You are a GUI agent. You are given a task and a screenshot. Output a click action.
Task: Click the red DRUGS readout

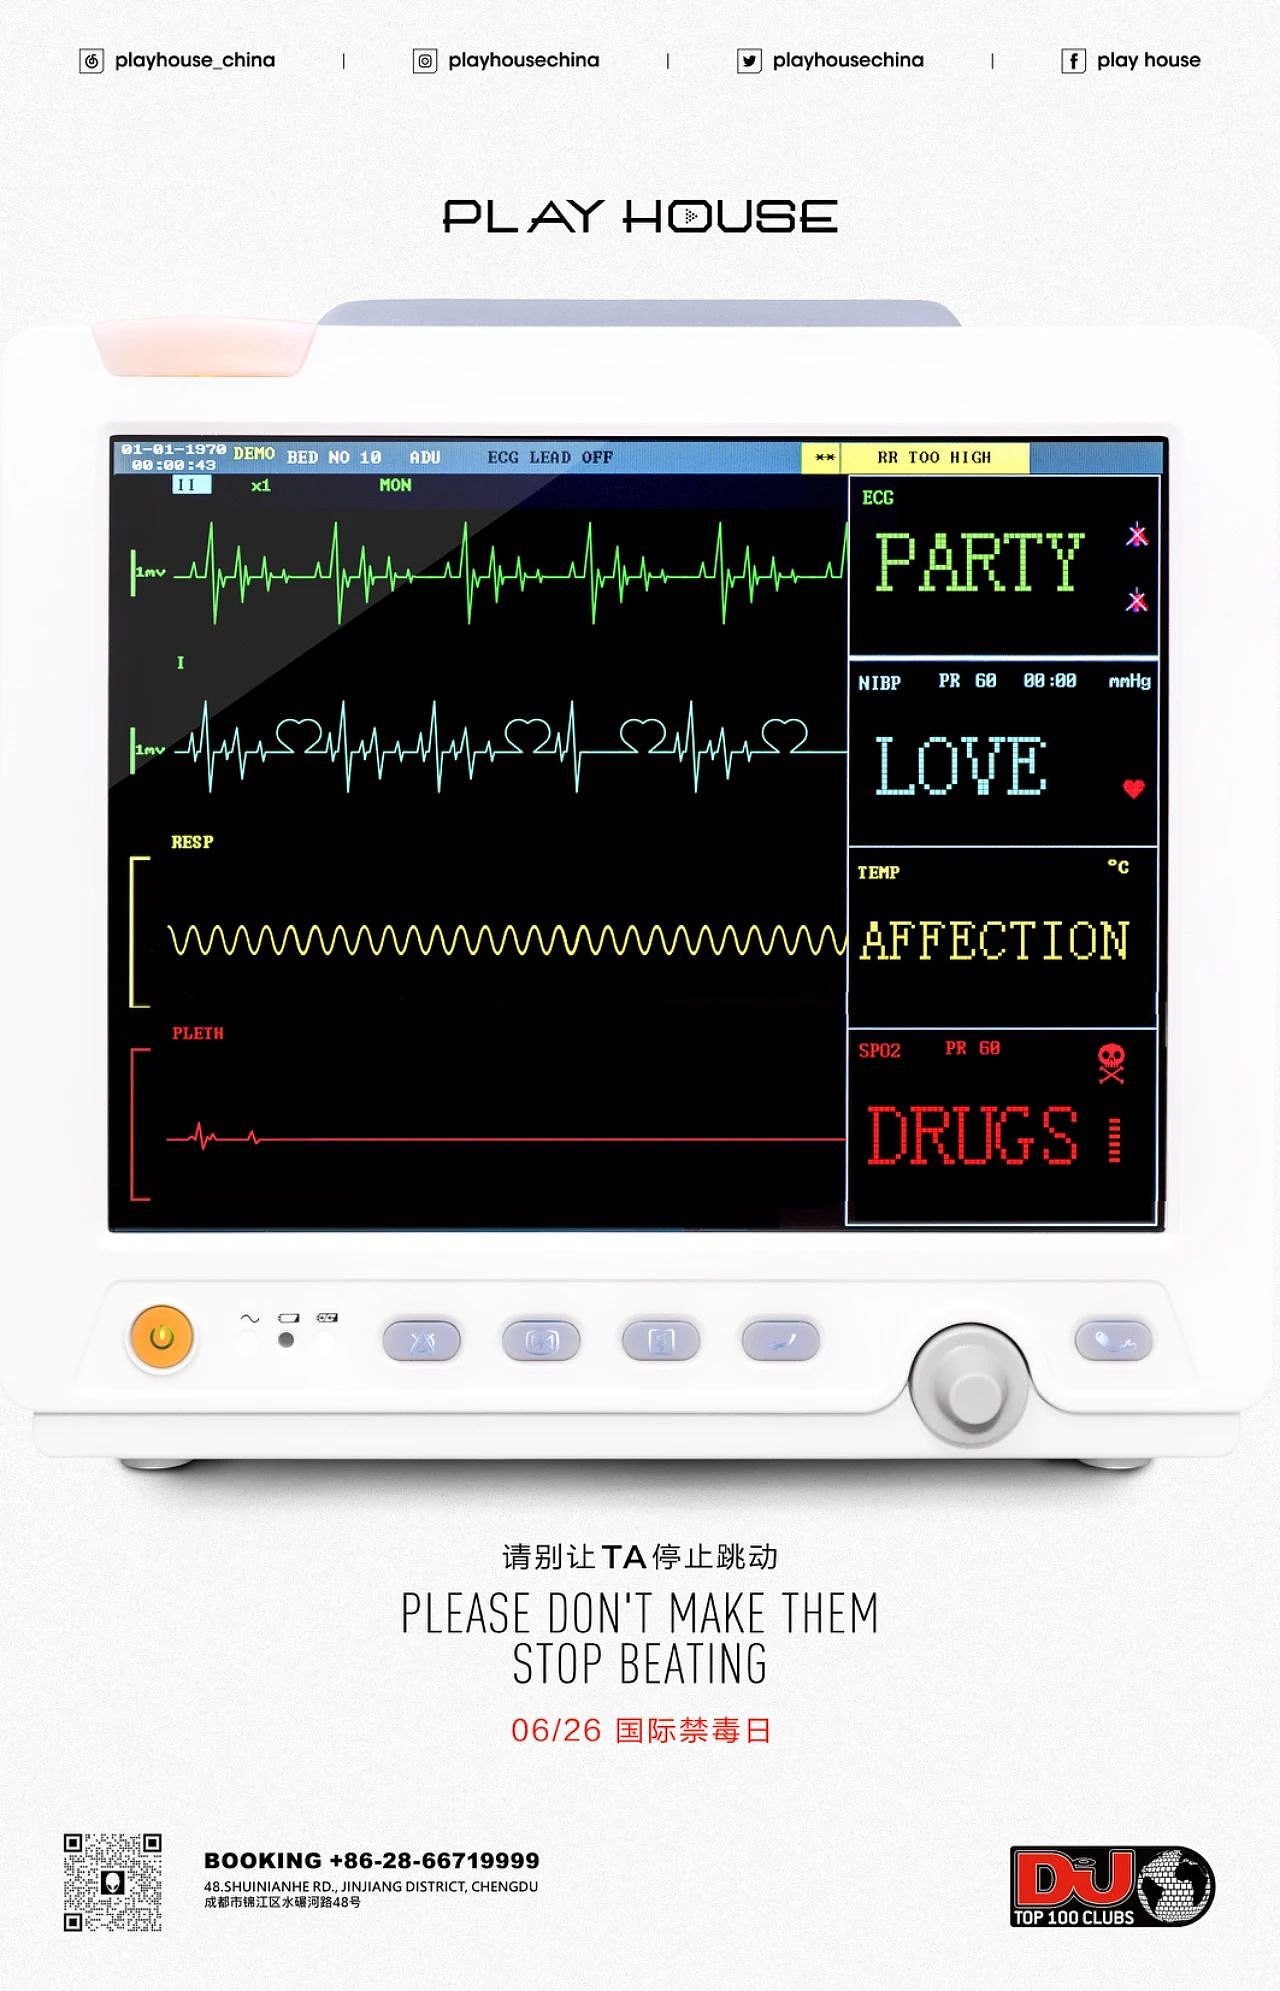[972, 1135]
